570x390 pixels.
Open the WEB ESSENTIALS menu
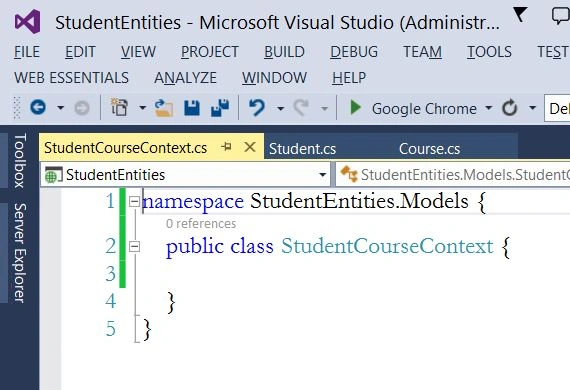[x=71, y=78]
